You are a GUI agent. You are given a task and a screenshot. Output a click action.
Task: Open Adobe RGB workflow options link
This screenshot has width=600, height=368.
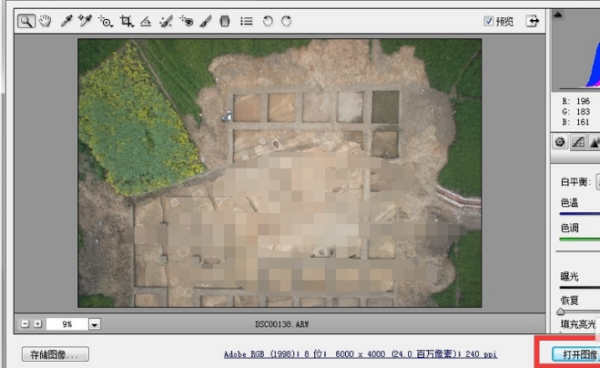click(360, 354)
